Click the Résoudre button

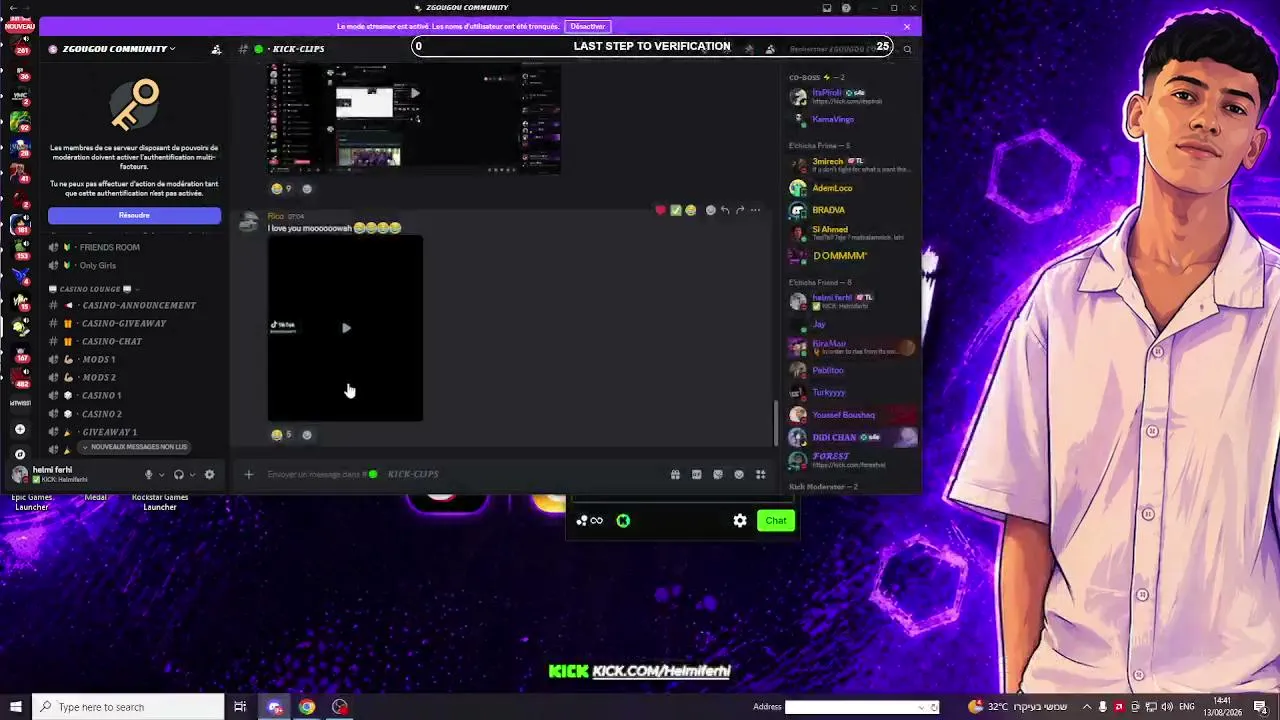coord(134,216)
